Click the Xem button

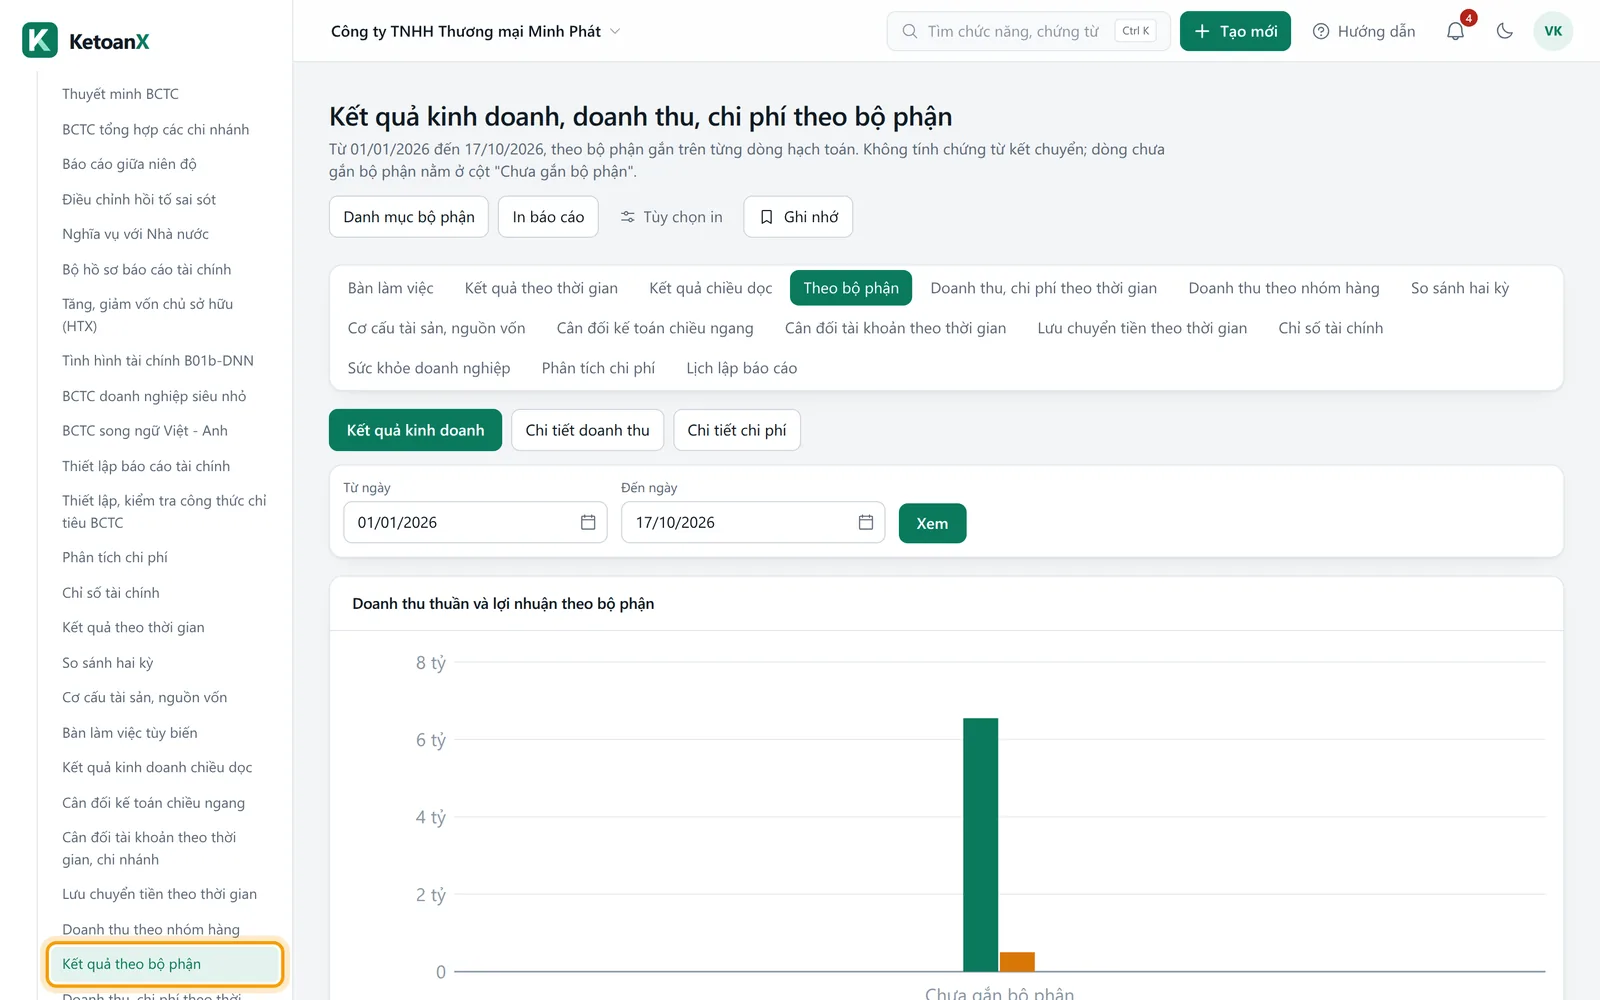pyautogui.click(x=932, y=523)
